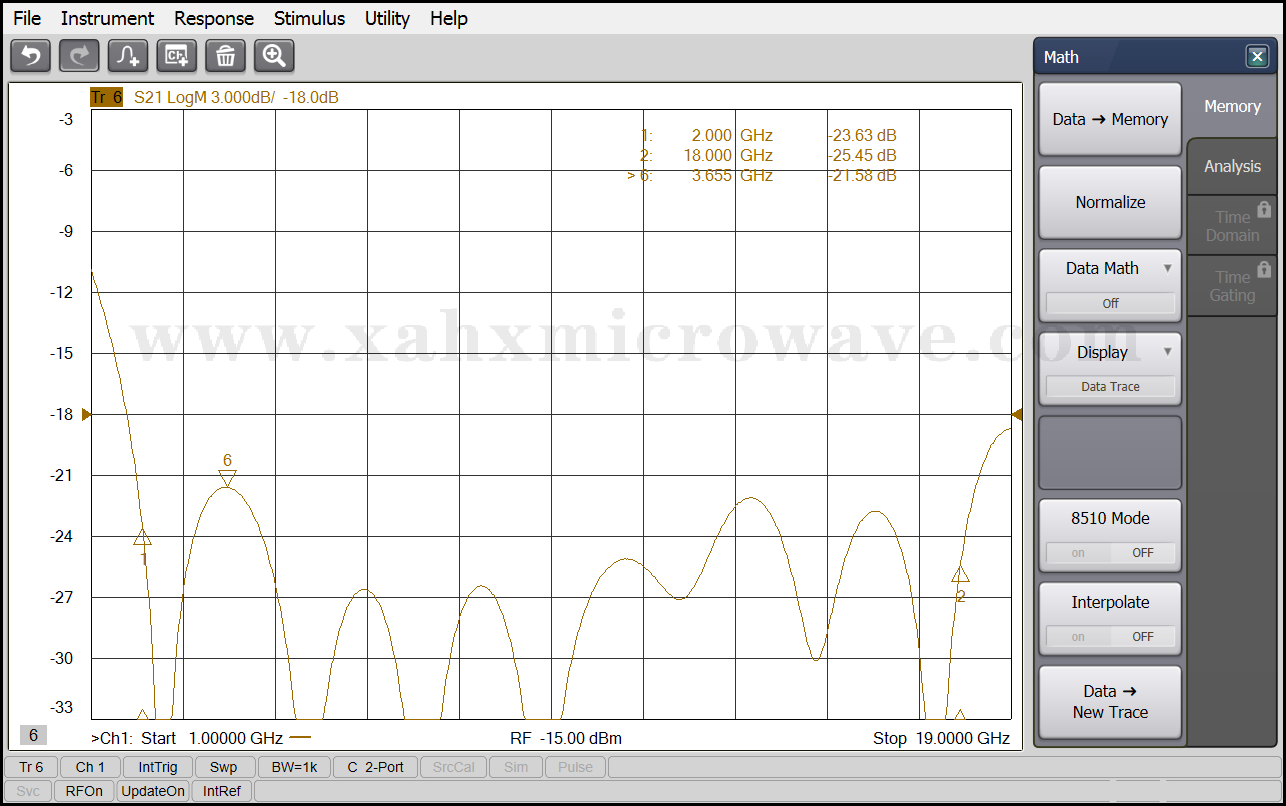Click the Redo arrow icon

point(79,56)
